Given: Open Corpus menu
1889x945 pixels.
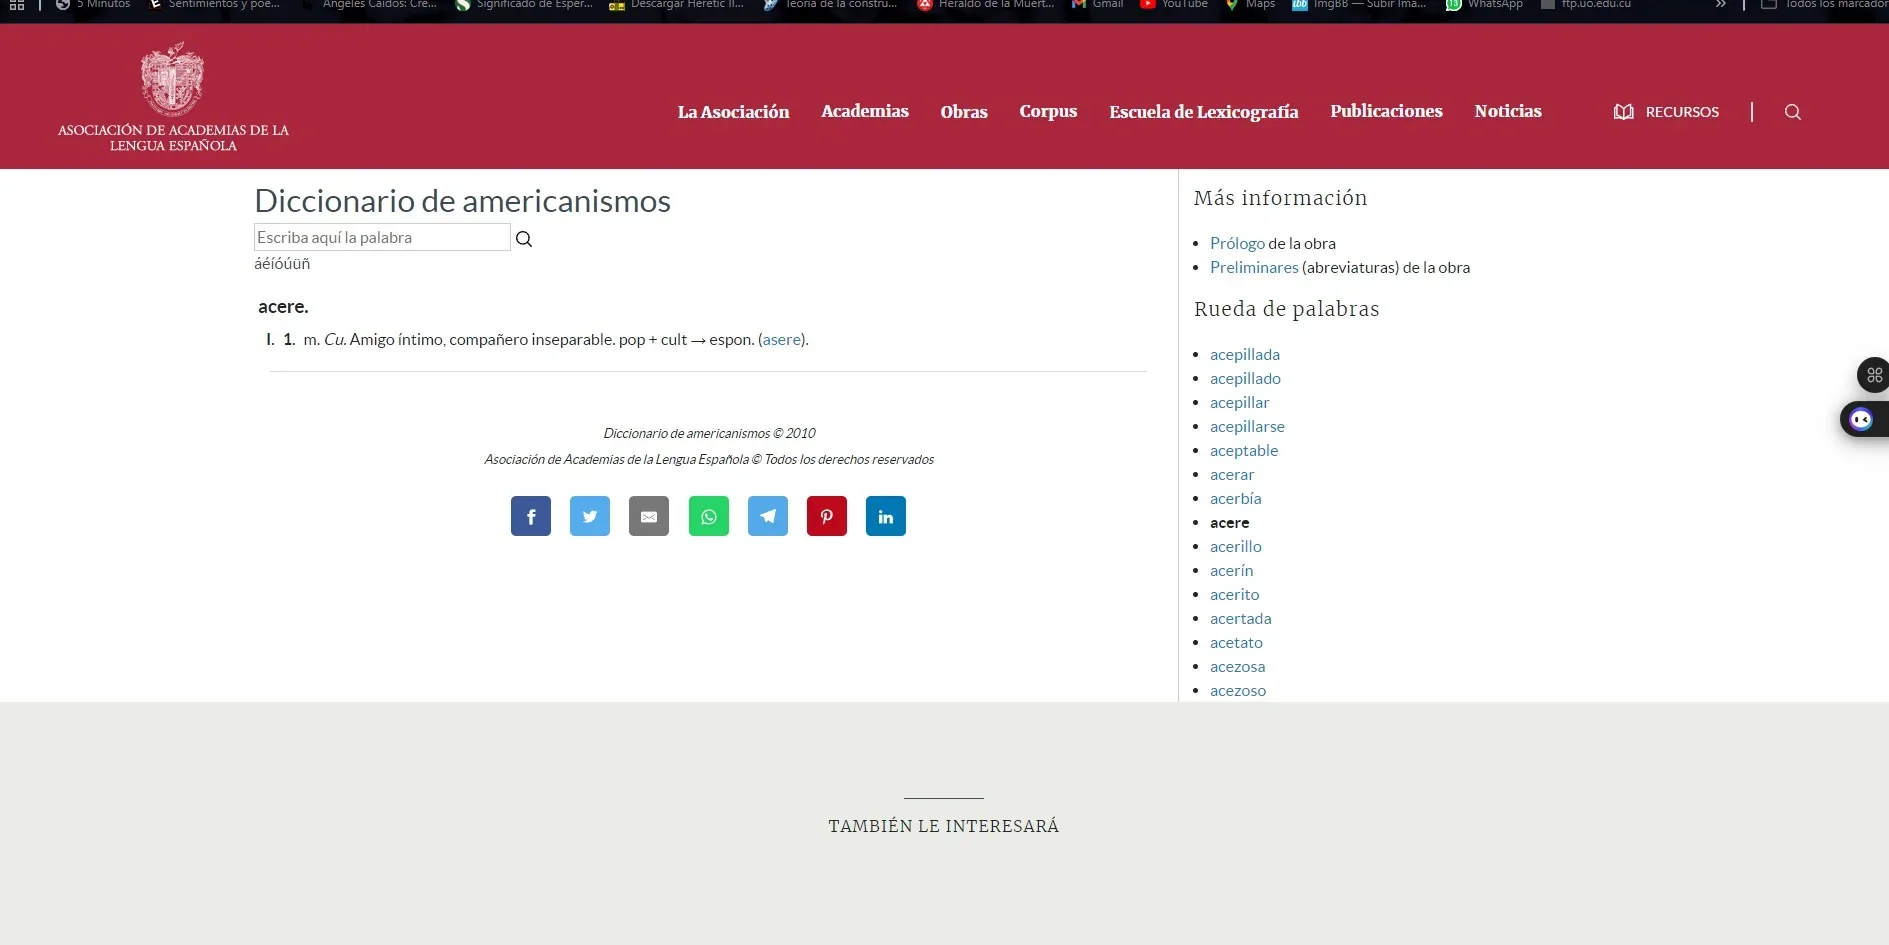Looking at the screenshot, I should (1048, 112).
